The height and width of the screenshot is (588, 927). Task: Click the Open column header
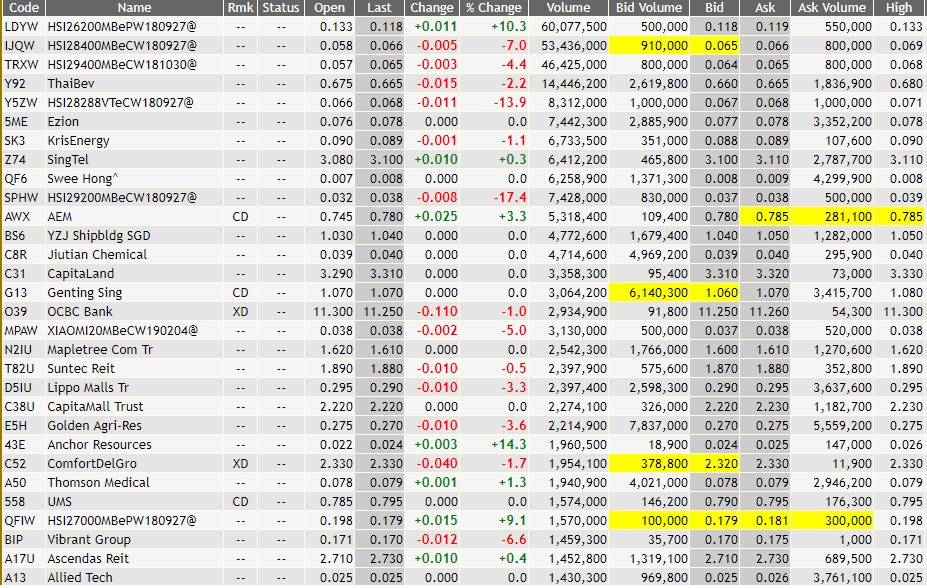point(329,8)
